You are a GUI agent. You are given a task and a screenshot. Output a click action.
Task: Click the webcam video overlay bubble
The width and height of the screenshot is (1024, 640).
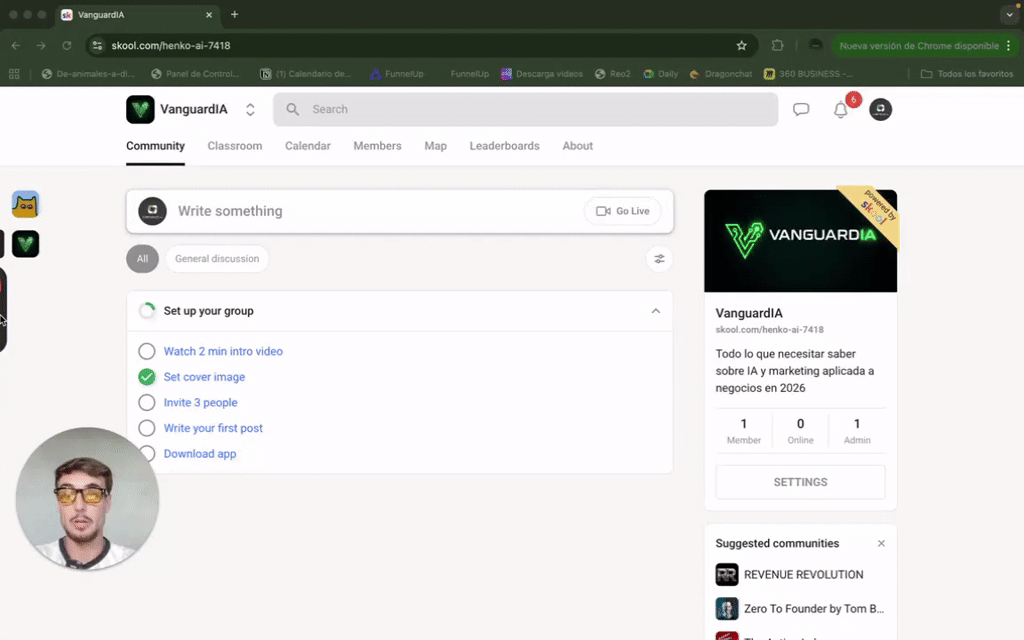click(x=88, y=499)
